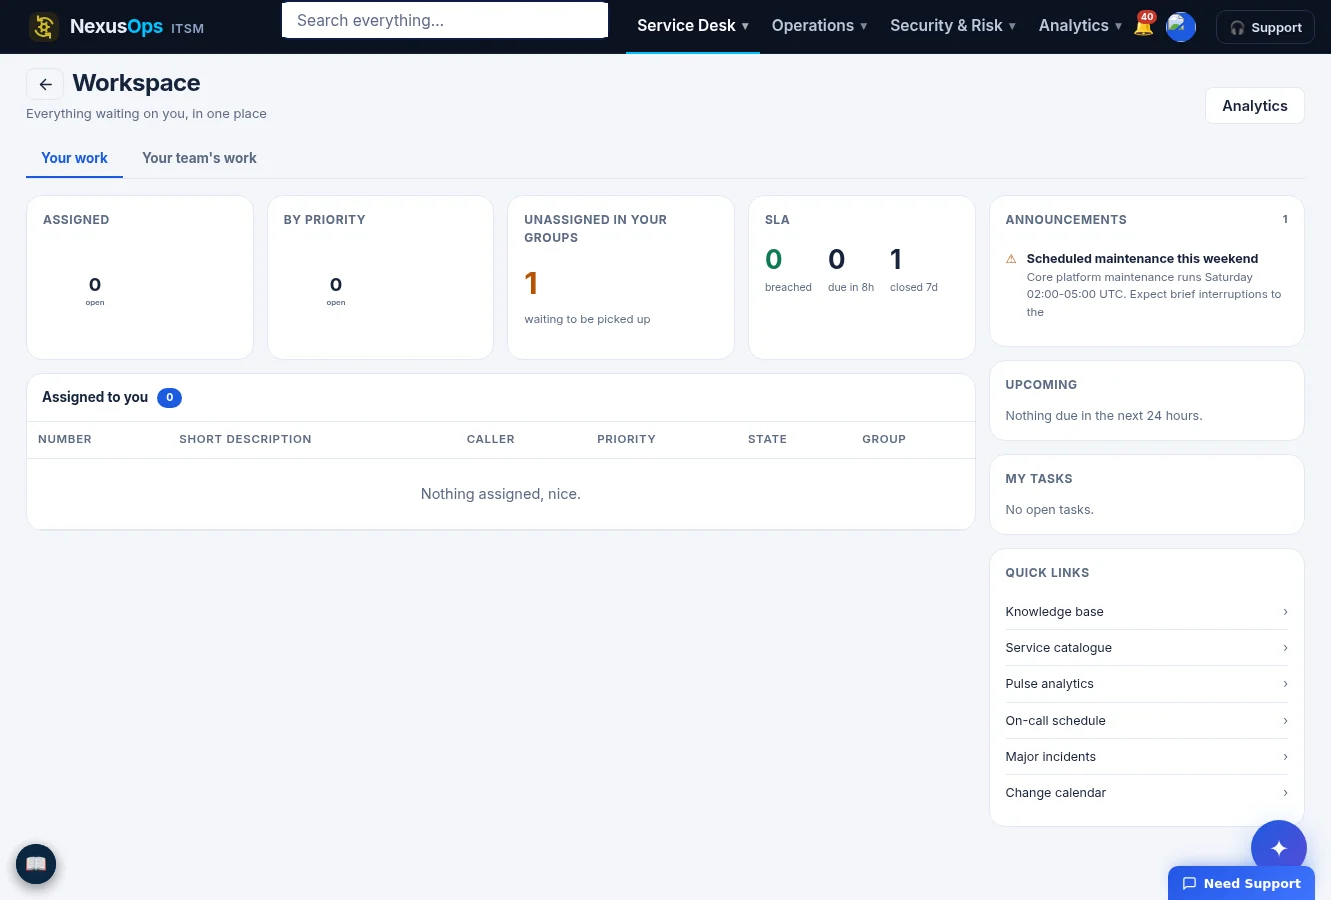Open the On-call schedule quick link

point(1146,721)
